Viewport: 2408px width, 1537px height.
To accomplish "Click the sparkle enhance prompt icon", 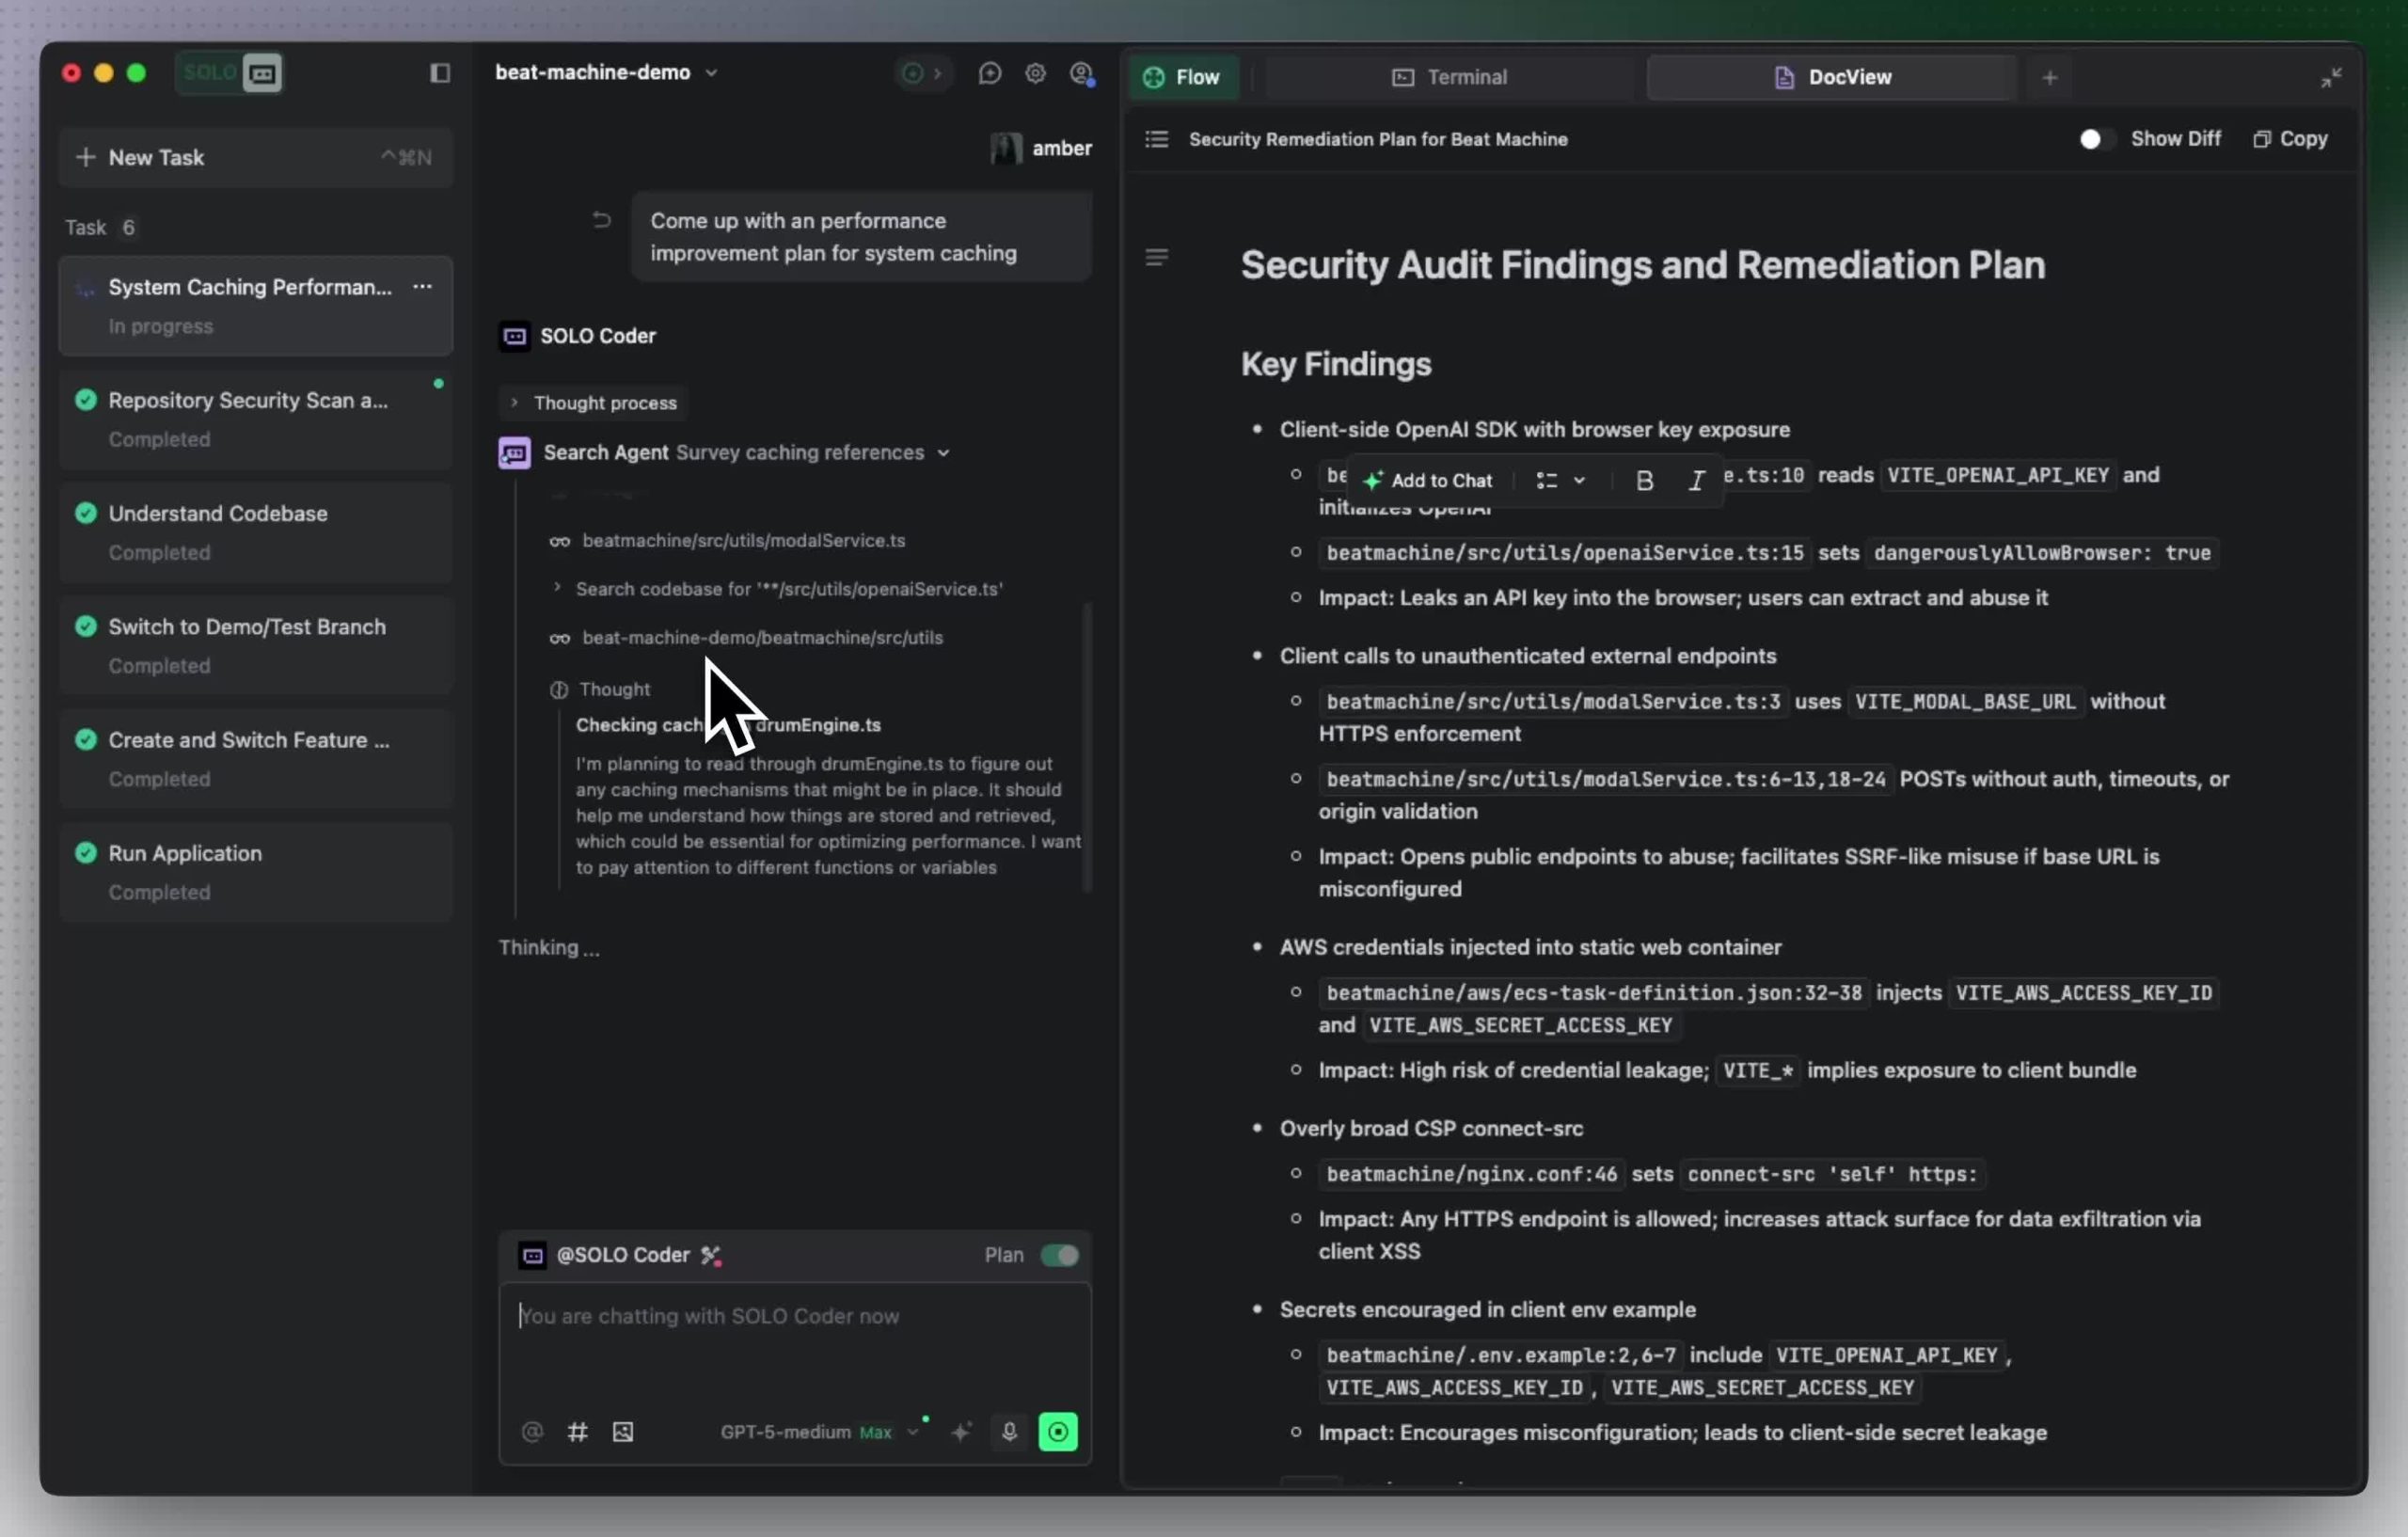I will coord(961,1432).
